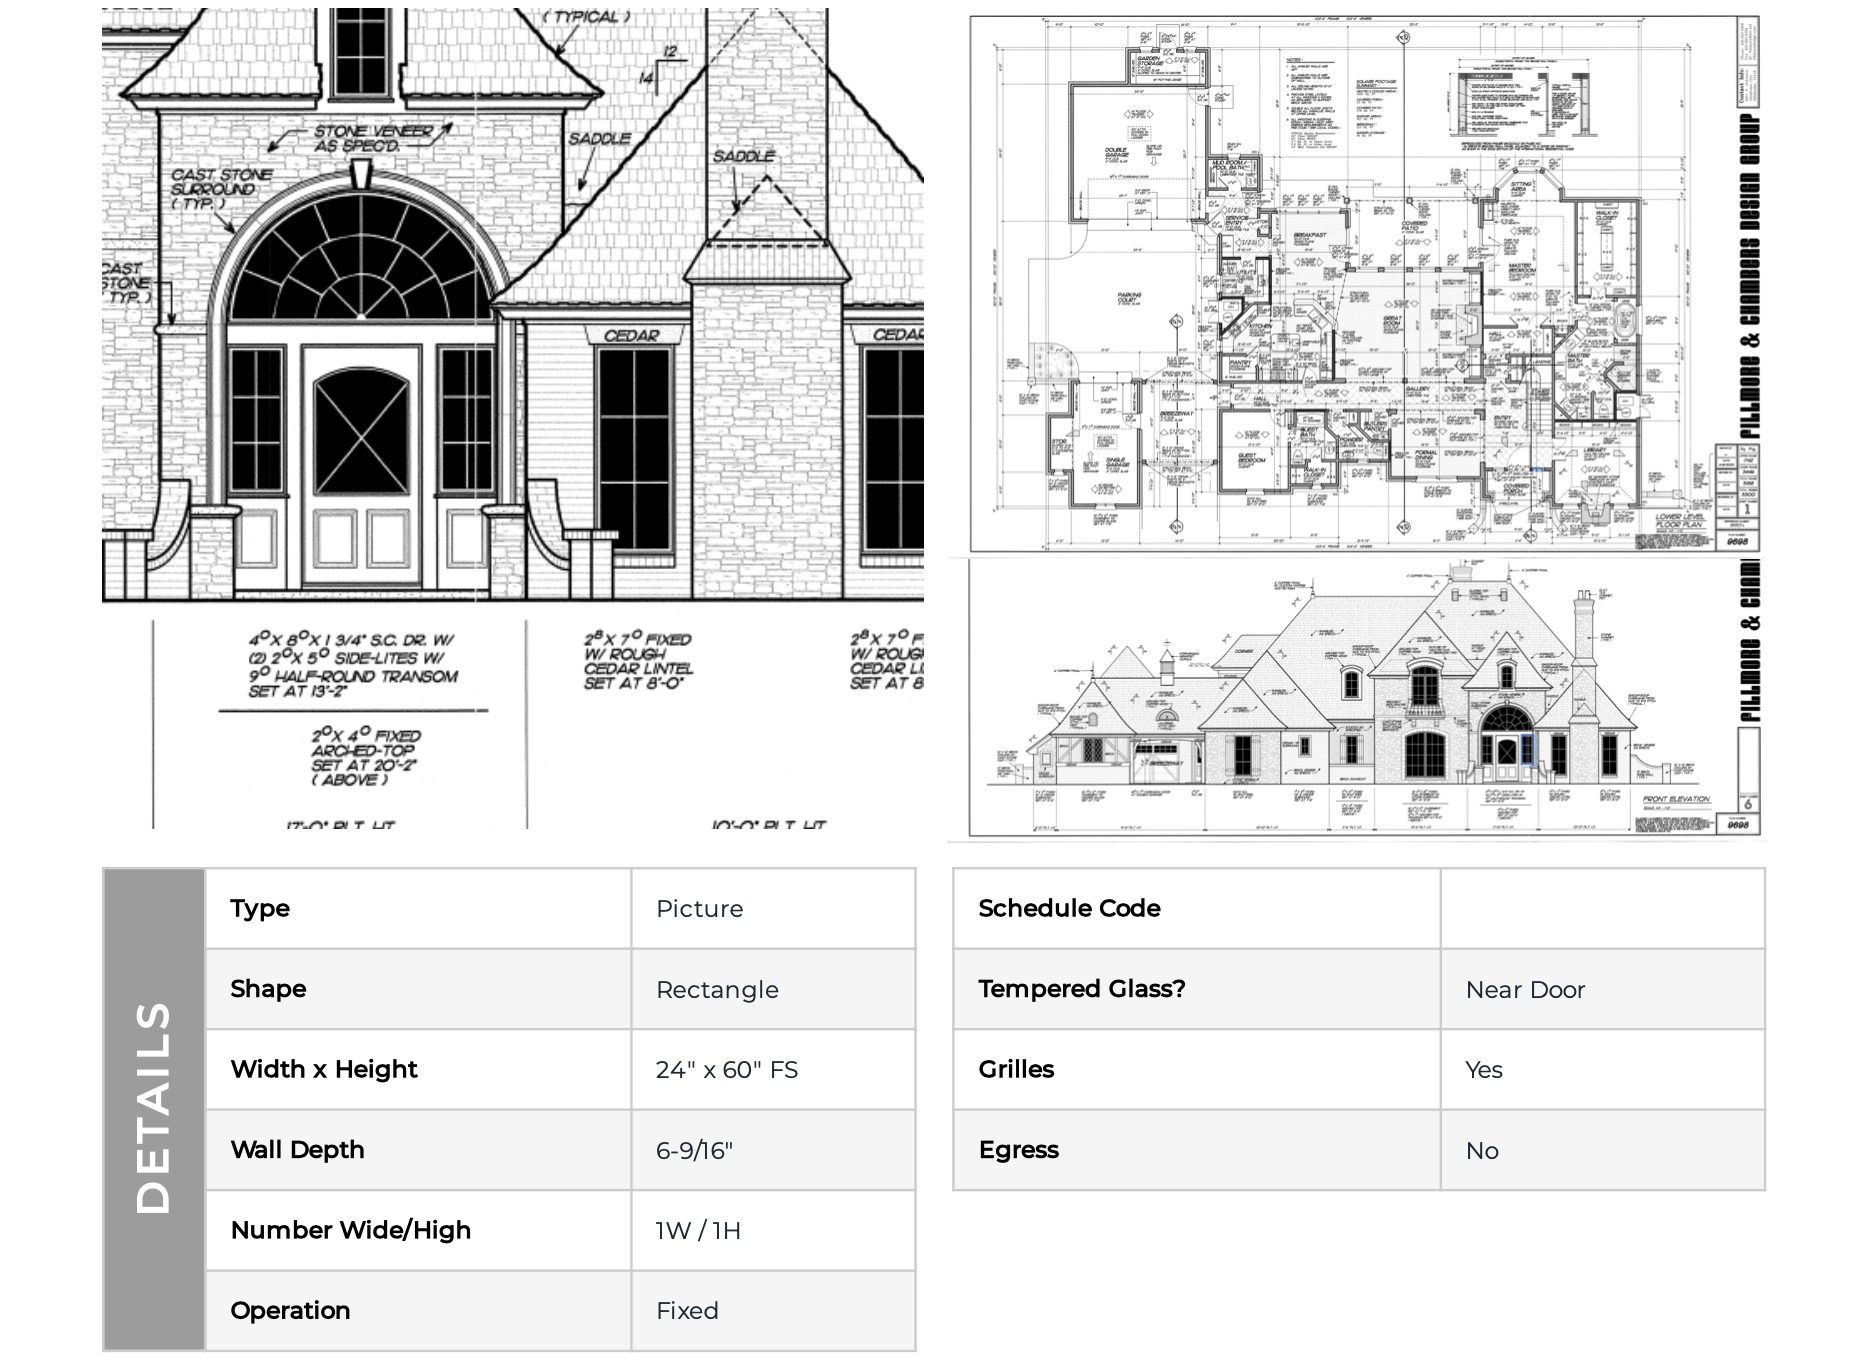
Task: Select the '6-9/16"' wall depth value
Action: tap(694, 1150)
